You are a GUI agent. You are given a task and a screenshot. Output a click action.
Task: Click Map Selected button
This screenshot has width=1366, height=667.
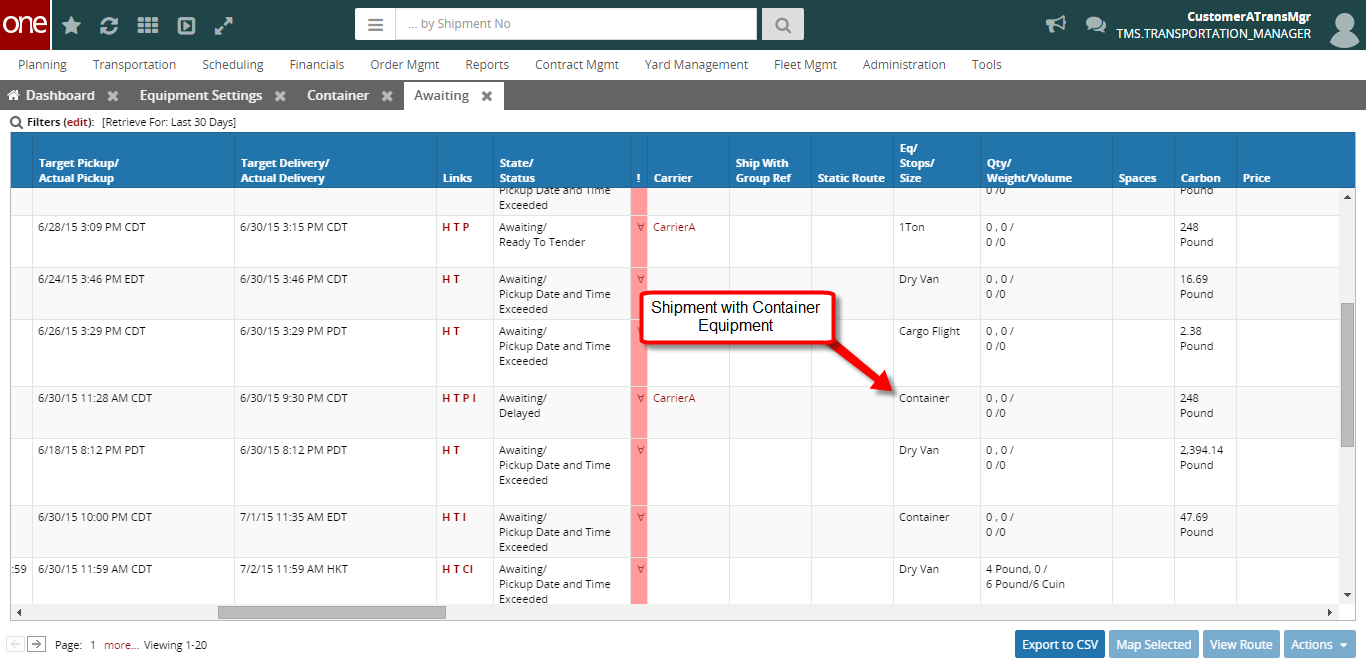click(1154, 644)
